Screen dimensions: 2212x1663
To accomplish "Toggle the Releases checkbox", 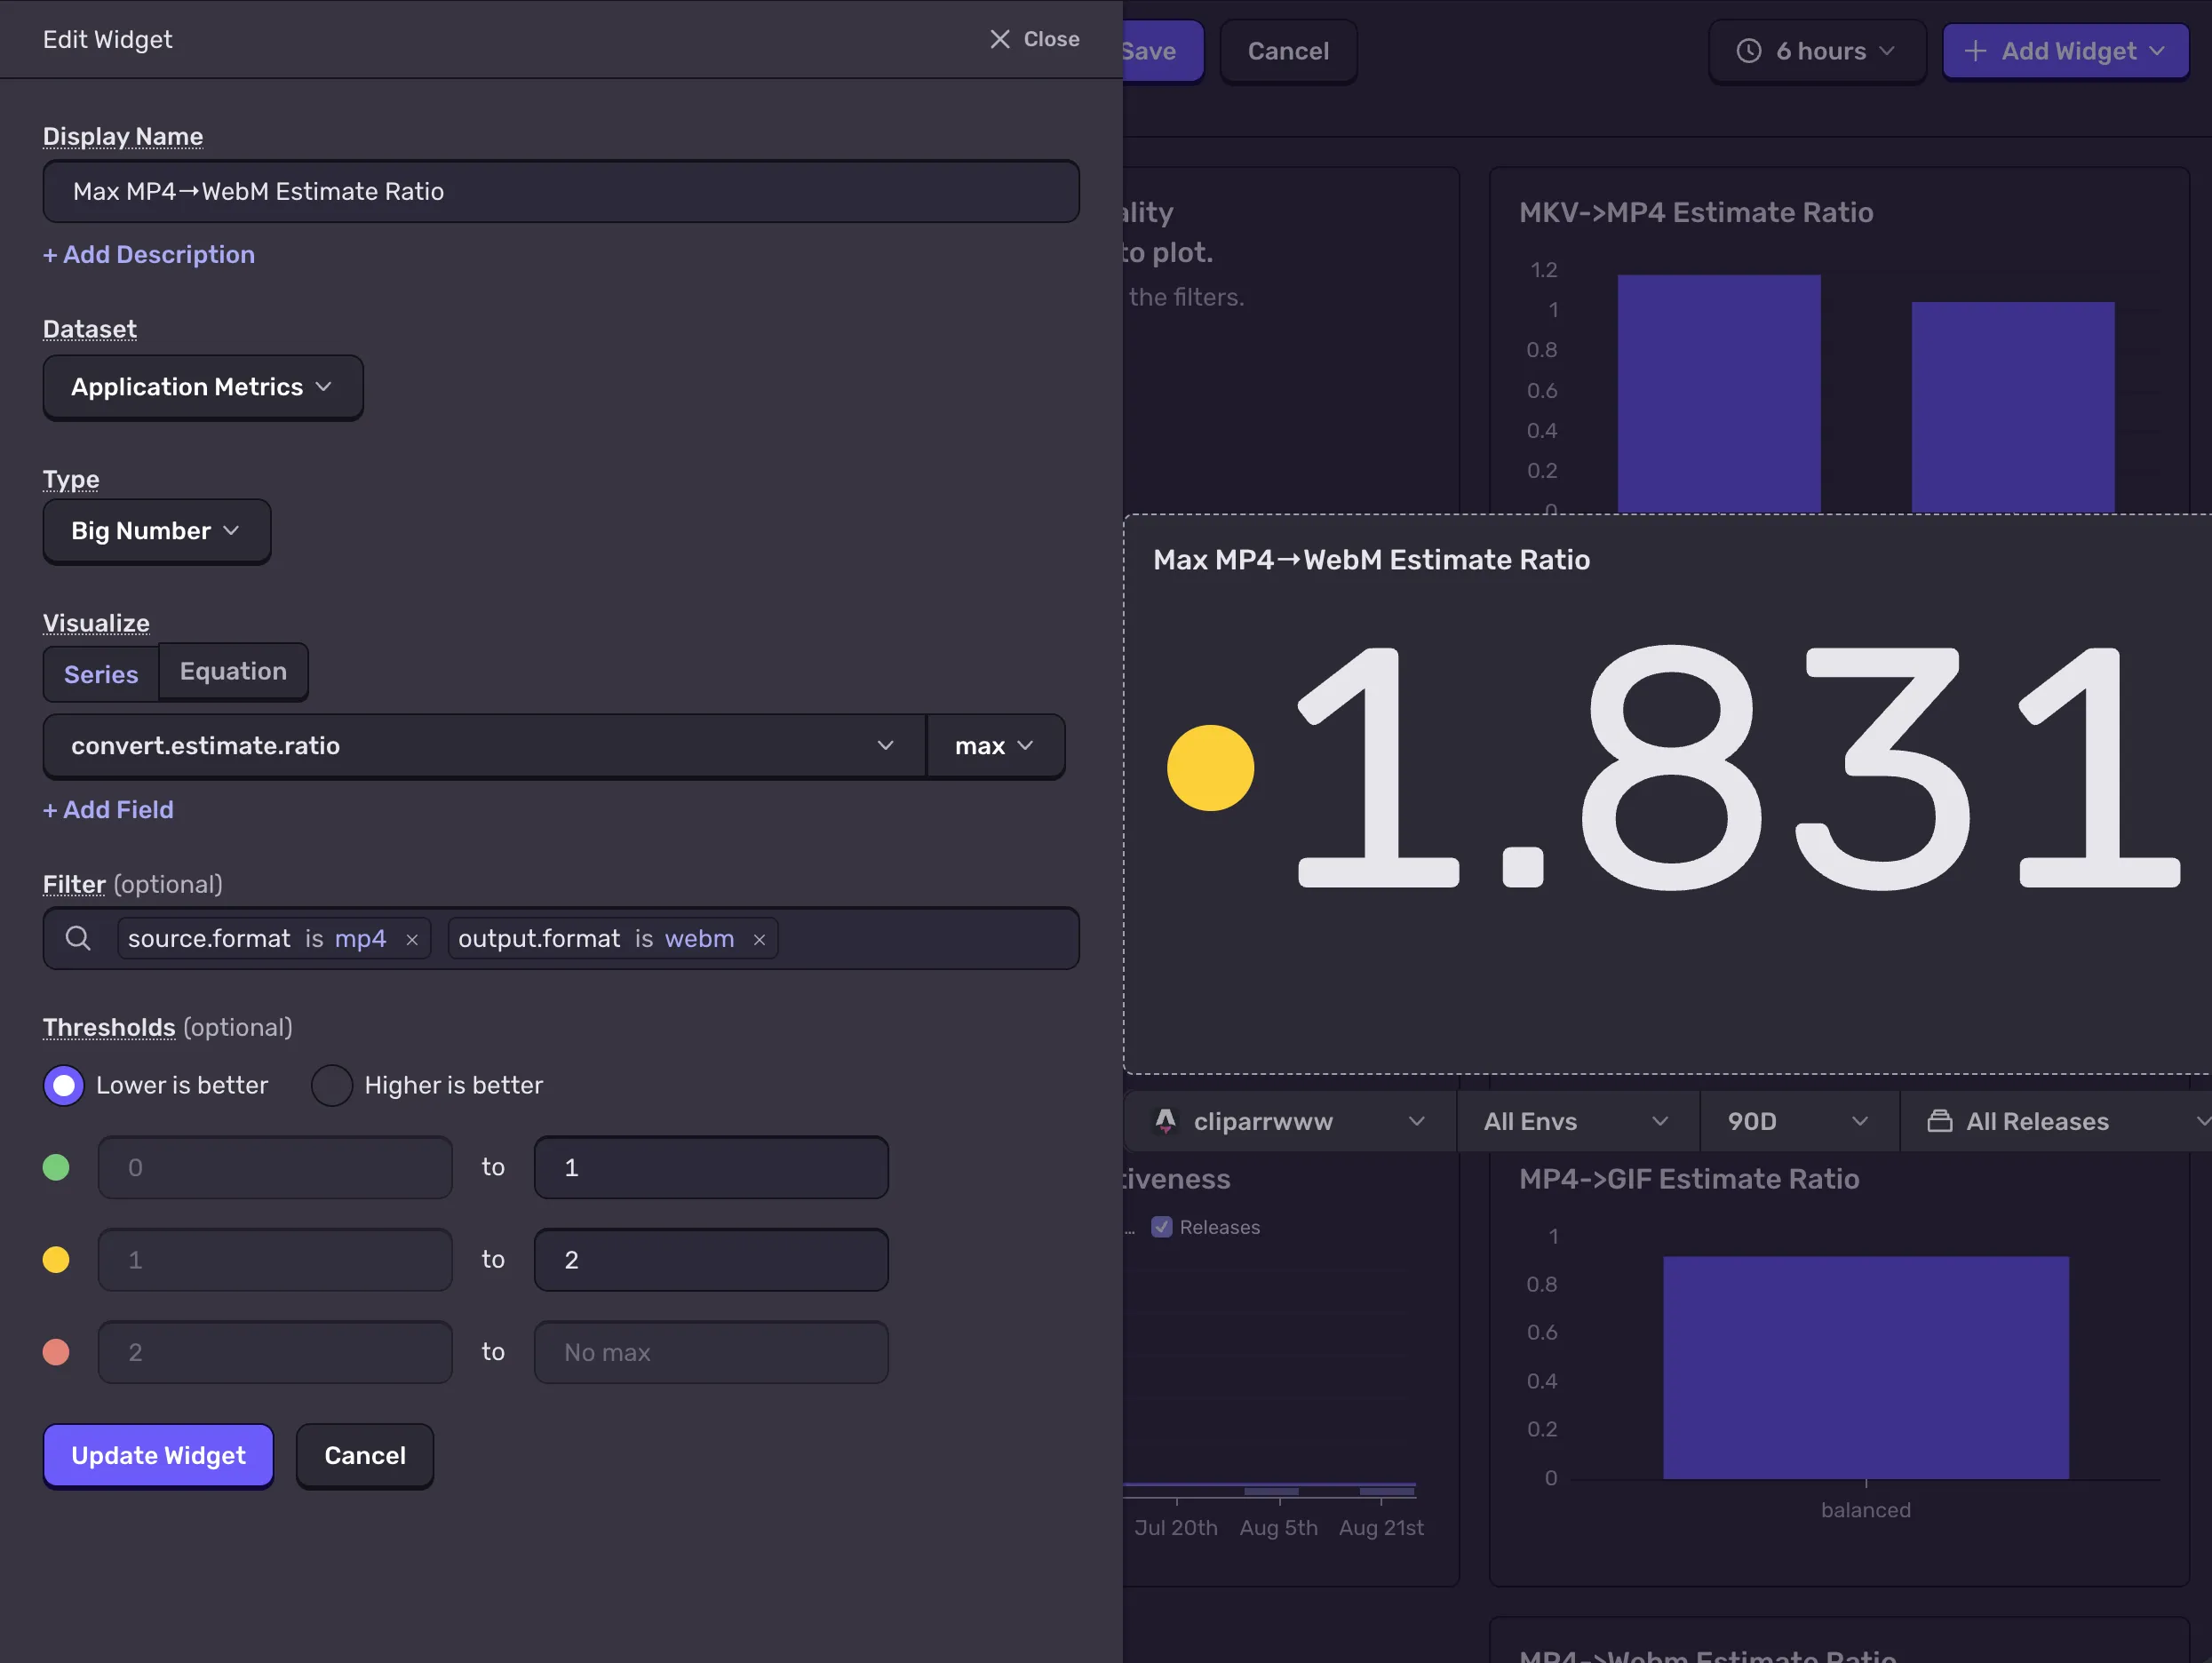I will click(x=1161, y=1227).
